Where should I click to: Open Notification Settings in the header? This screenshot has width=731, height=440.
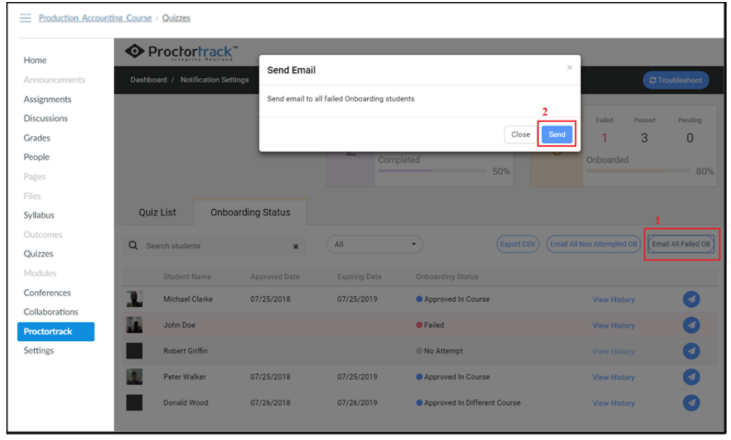point(214,80)
